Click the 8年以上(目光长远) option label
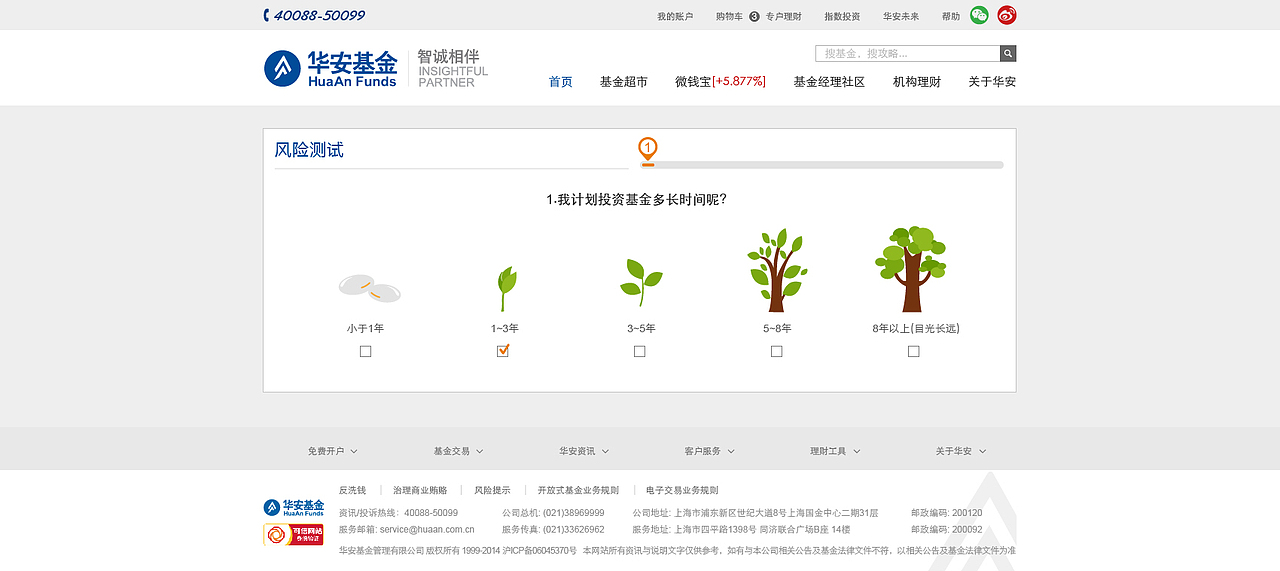Screen dimensions: 1280x571 916,328
